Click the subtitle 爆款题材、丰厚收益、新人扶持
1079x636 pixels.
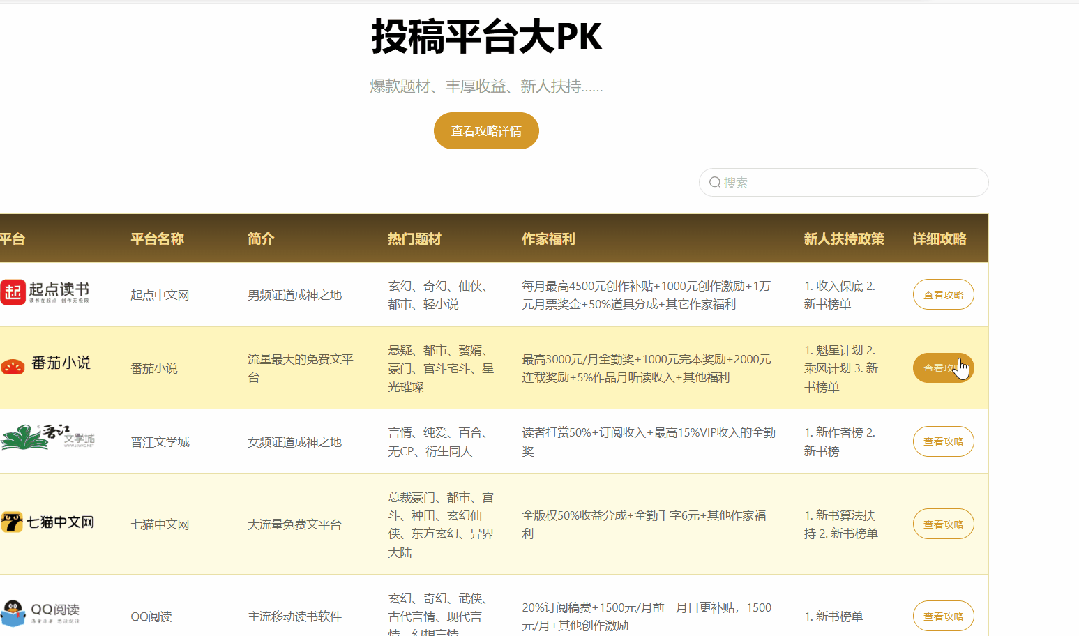(486, 86)
